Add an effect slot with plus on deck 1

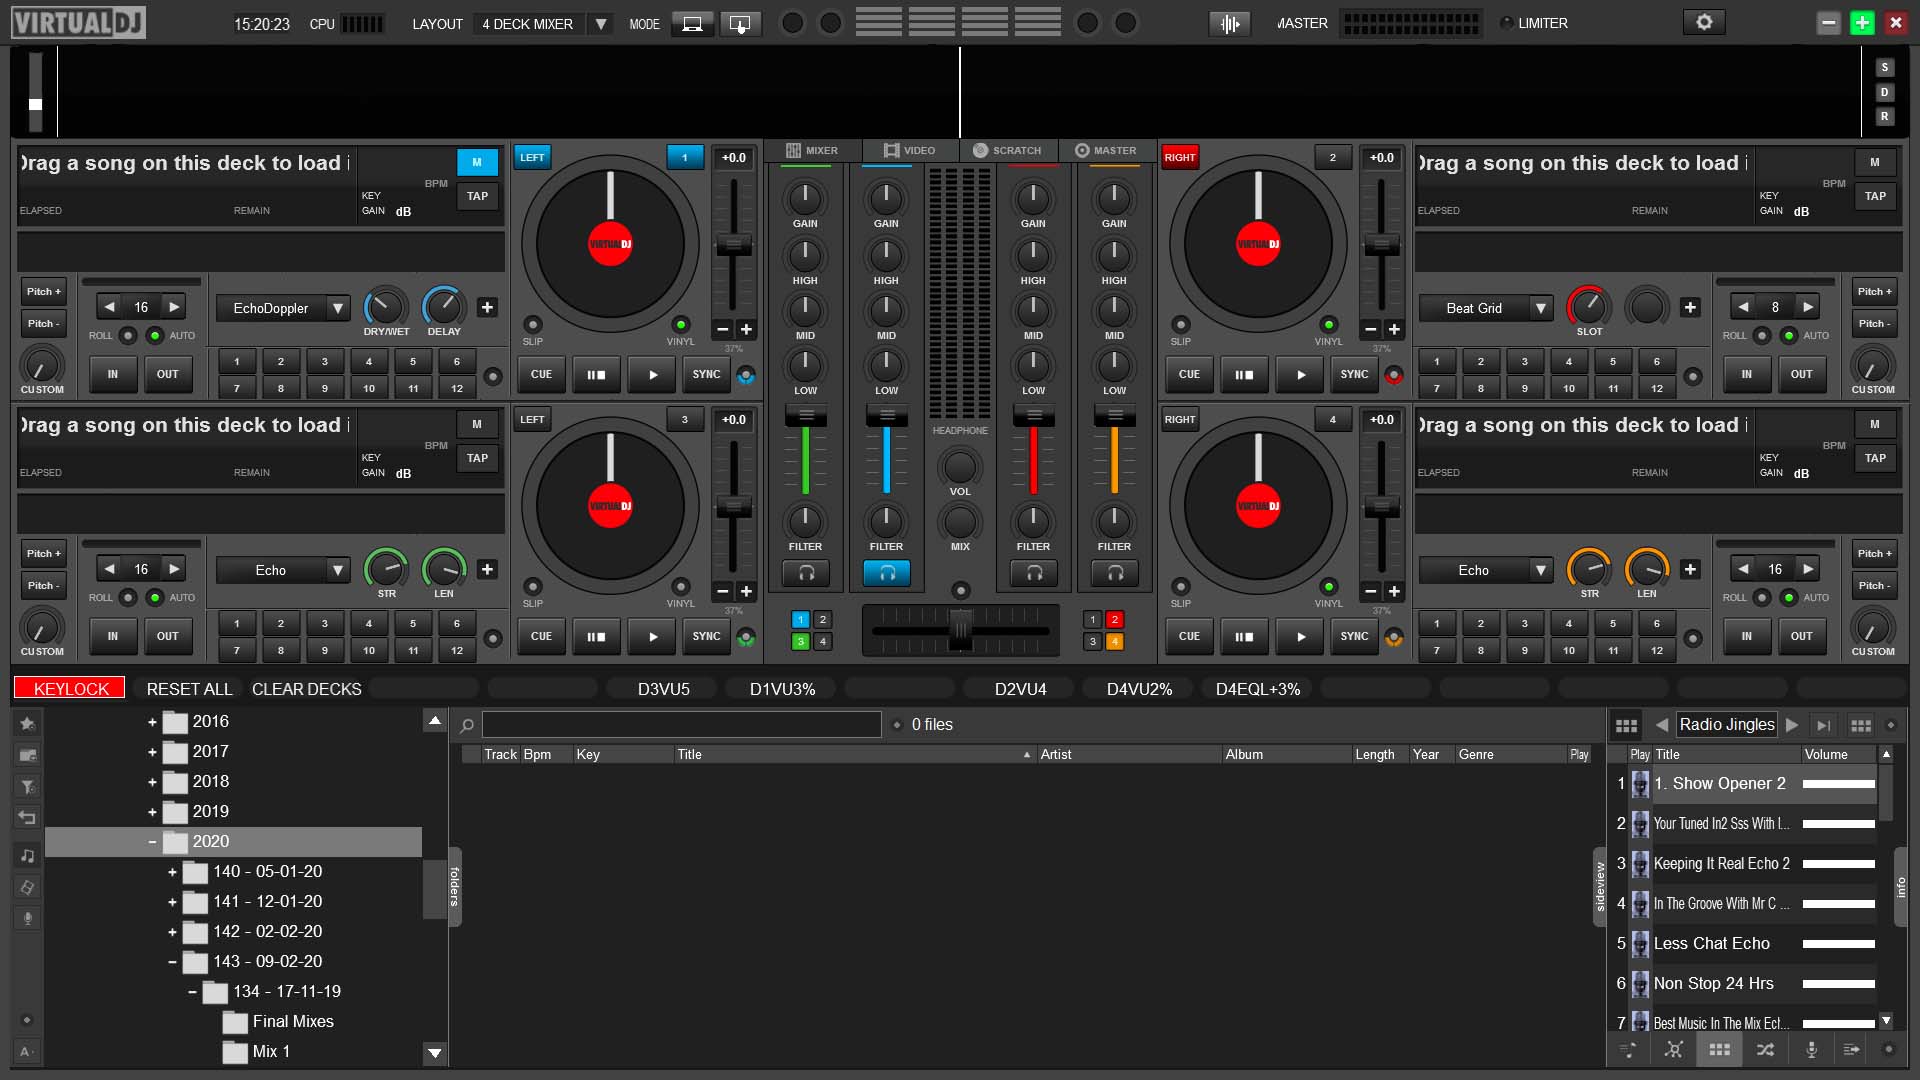coord(487,307)
